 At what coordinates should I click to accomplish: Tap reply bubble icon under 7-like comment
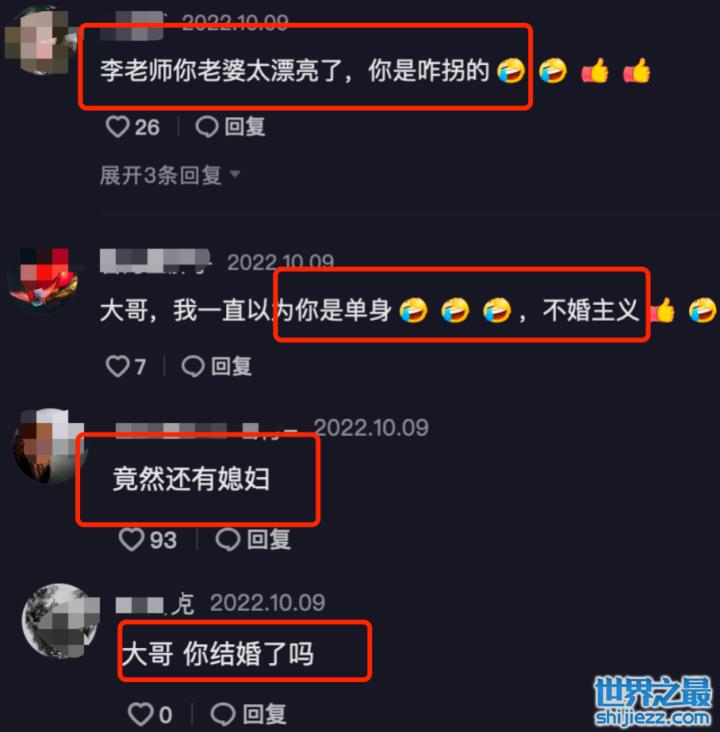pos(193,366)
